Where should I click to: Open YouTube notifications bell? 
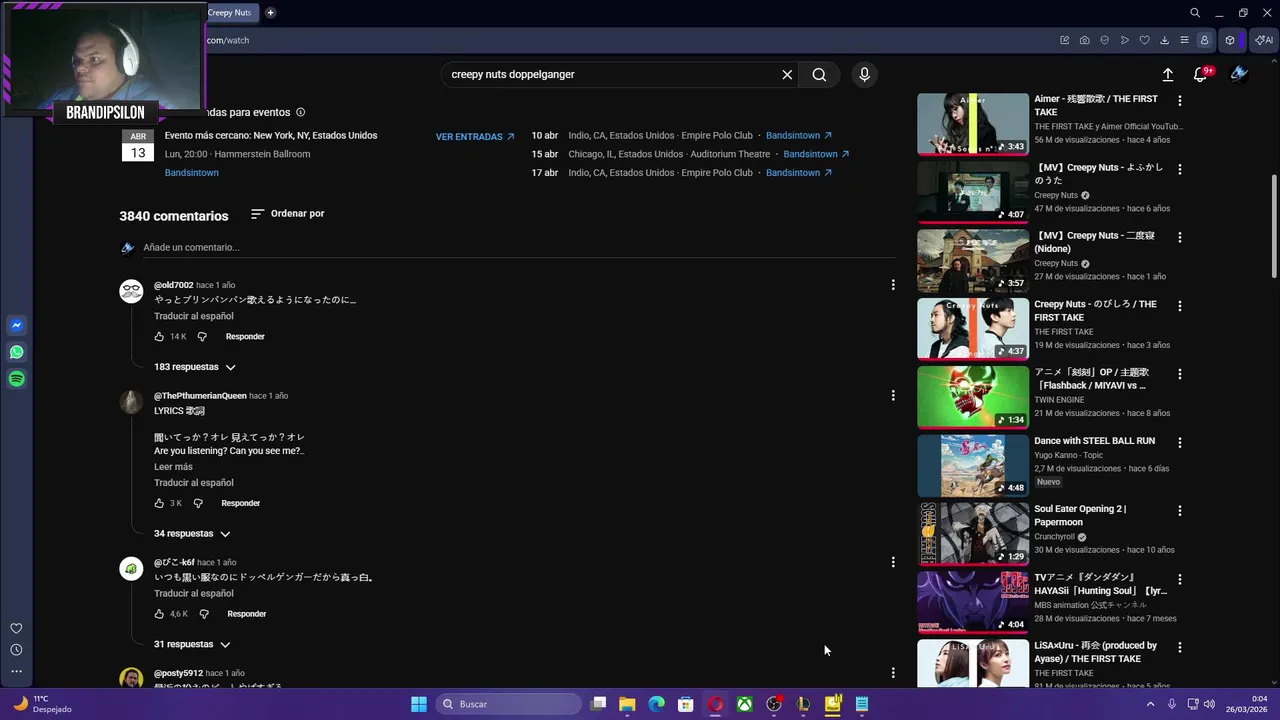click(1201, 74)
